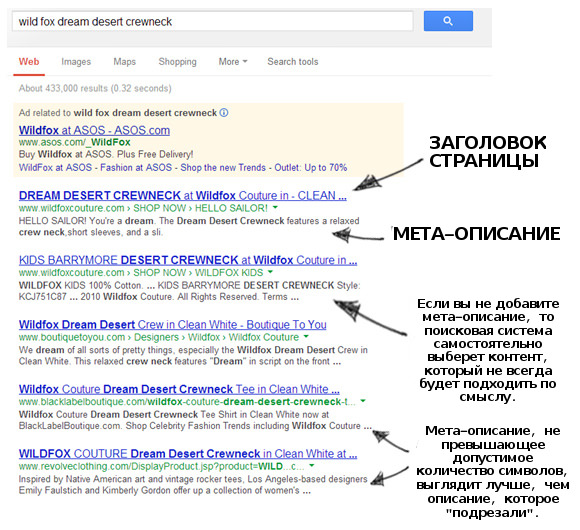Expand the More menu in search tabs
The image size is (580, 530).
(x=233, y=62)
